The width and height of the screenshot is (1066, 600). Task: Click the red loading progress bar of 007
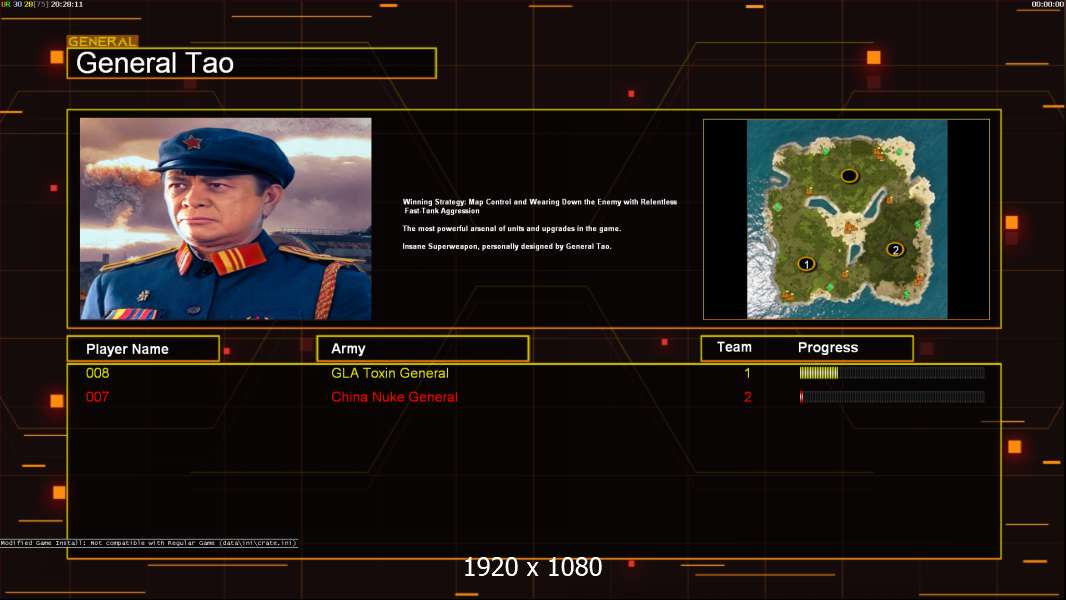tap(892, 397)
